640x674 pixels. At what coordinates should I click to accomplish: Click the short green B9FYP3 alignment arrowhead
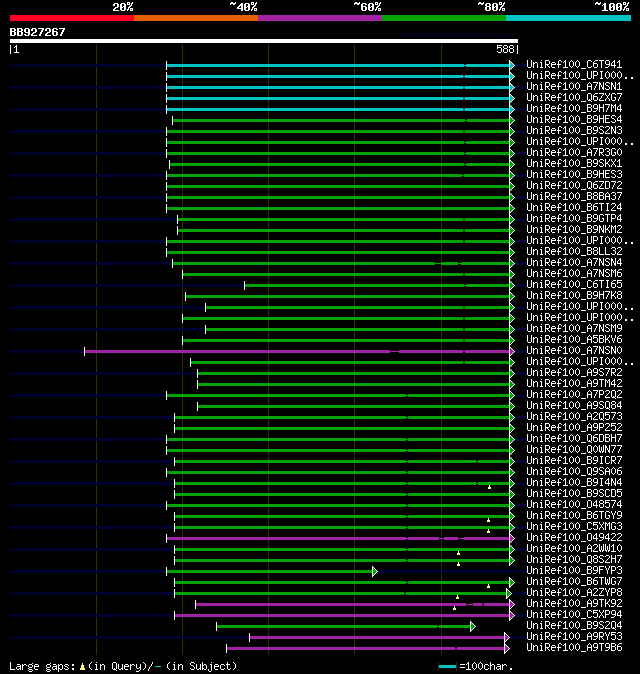click(x=375, y=572)
